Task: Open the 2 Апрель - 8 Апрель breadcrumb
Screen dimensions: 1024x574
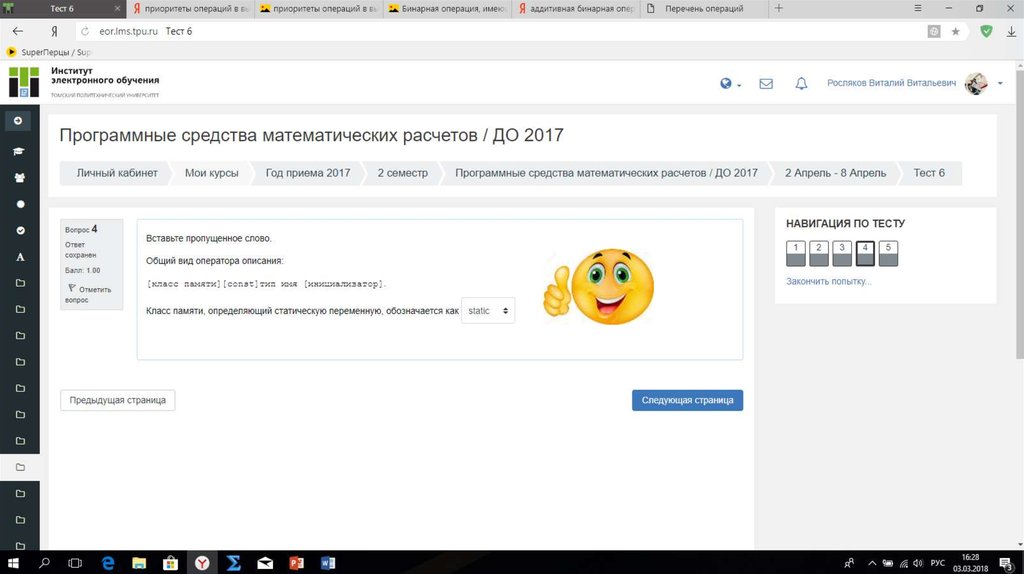Action: pyautogui.click(x=835, y=173)
